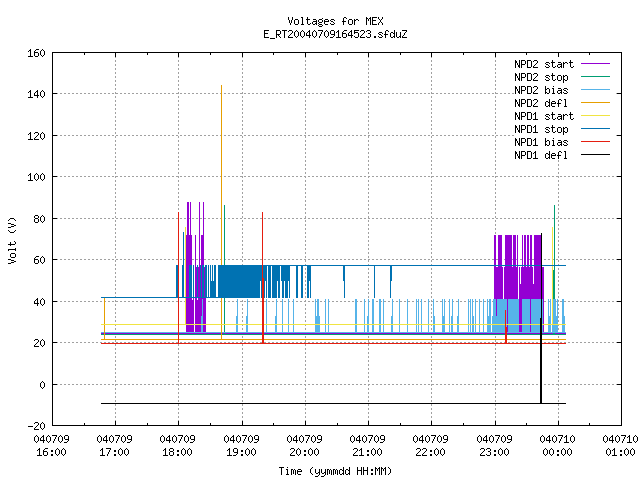Click the yellow line sample for NPD1 start

(x=595, y=116)
